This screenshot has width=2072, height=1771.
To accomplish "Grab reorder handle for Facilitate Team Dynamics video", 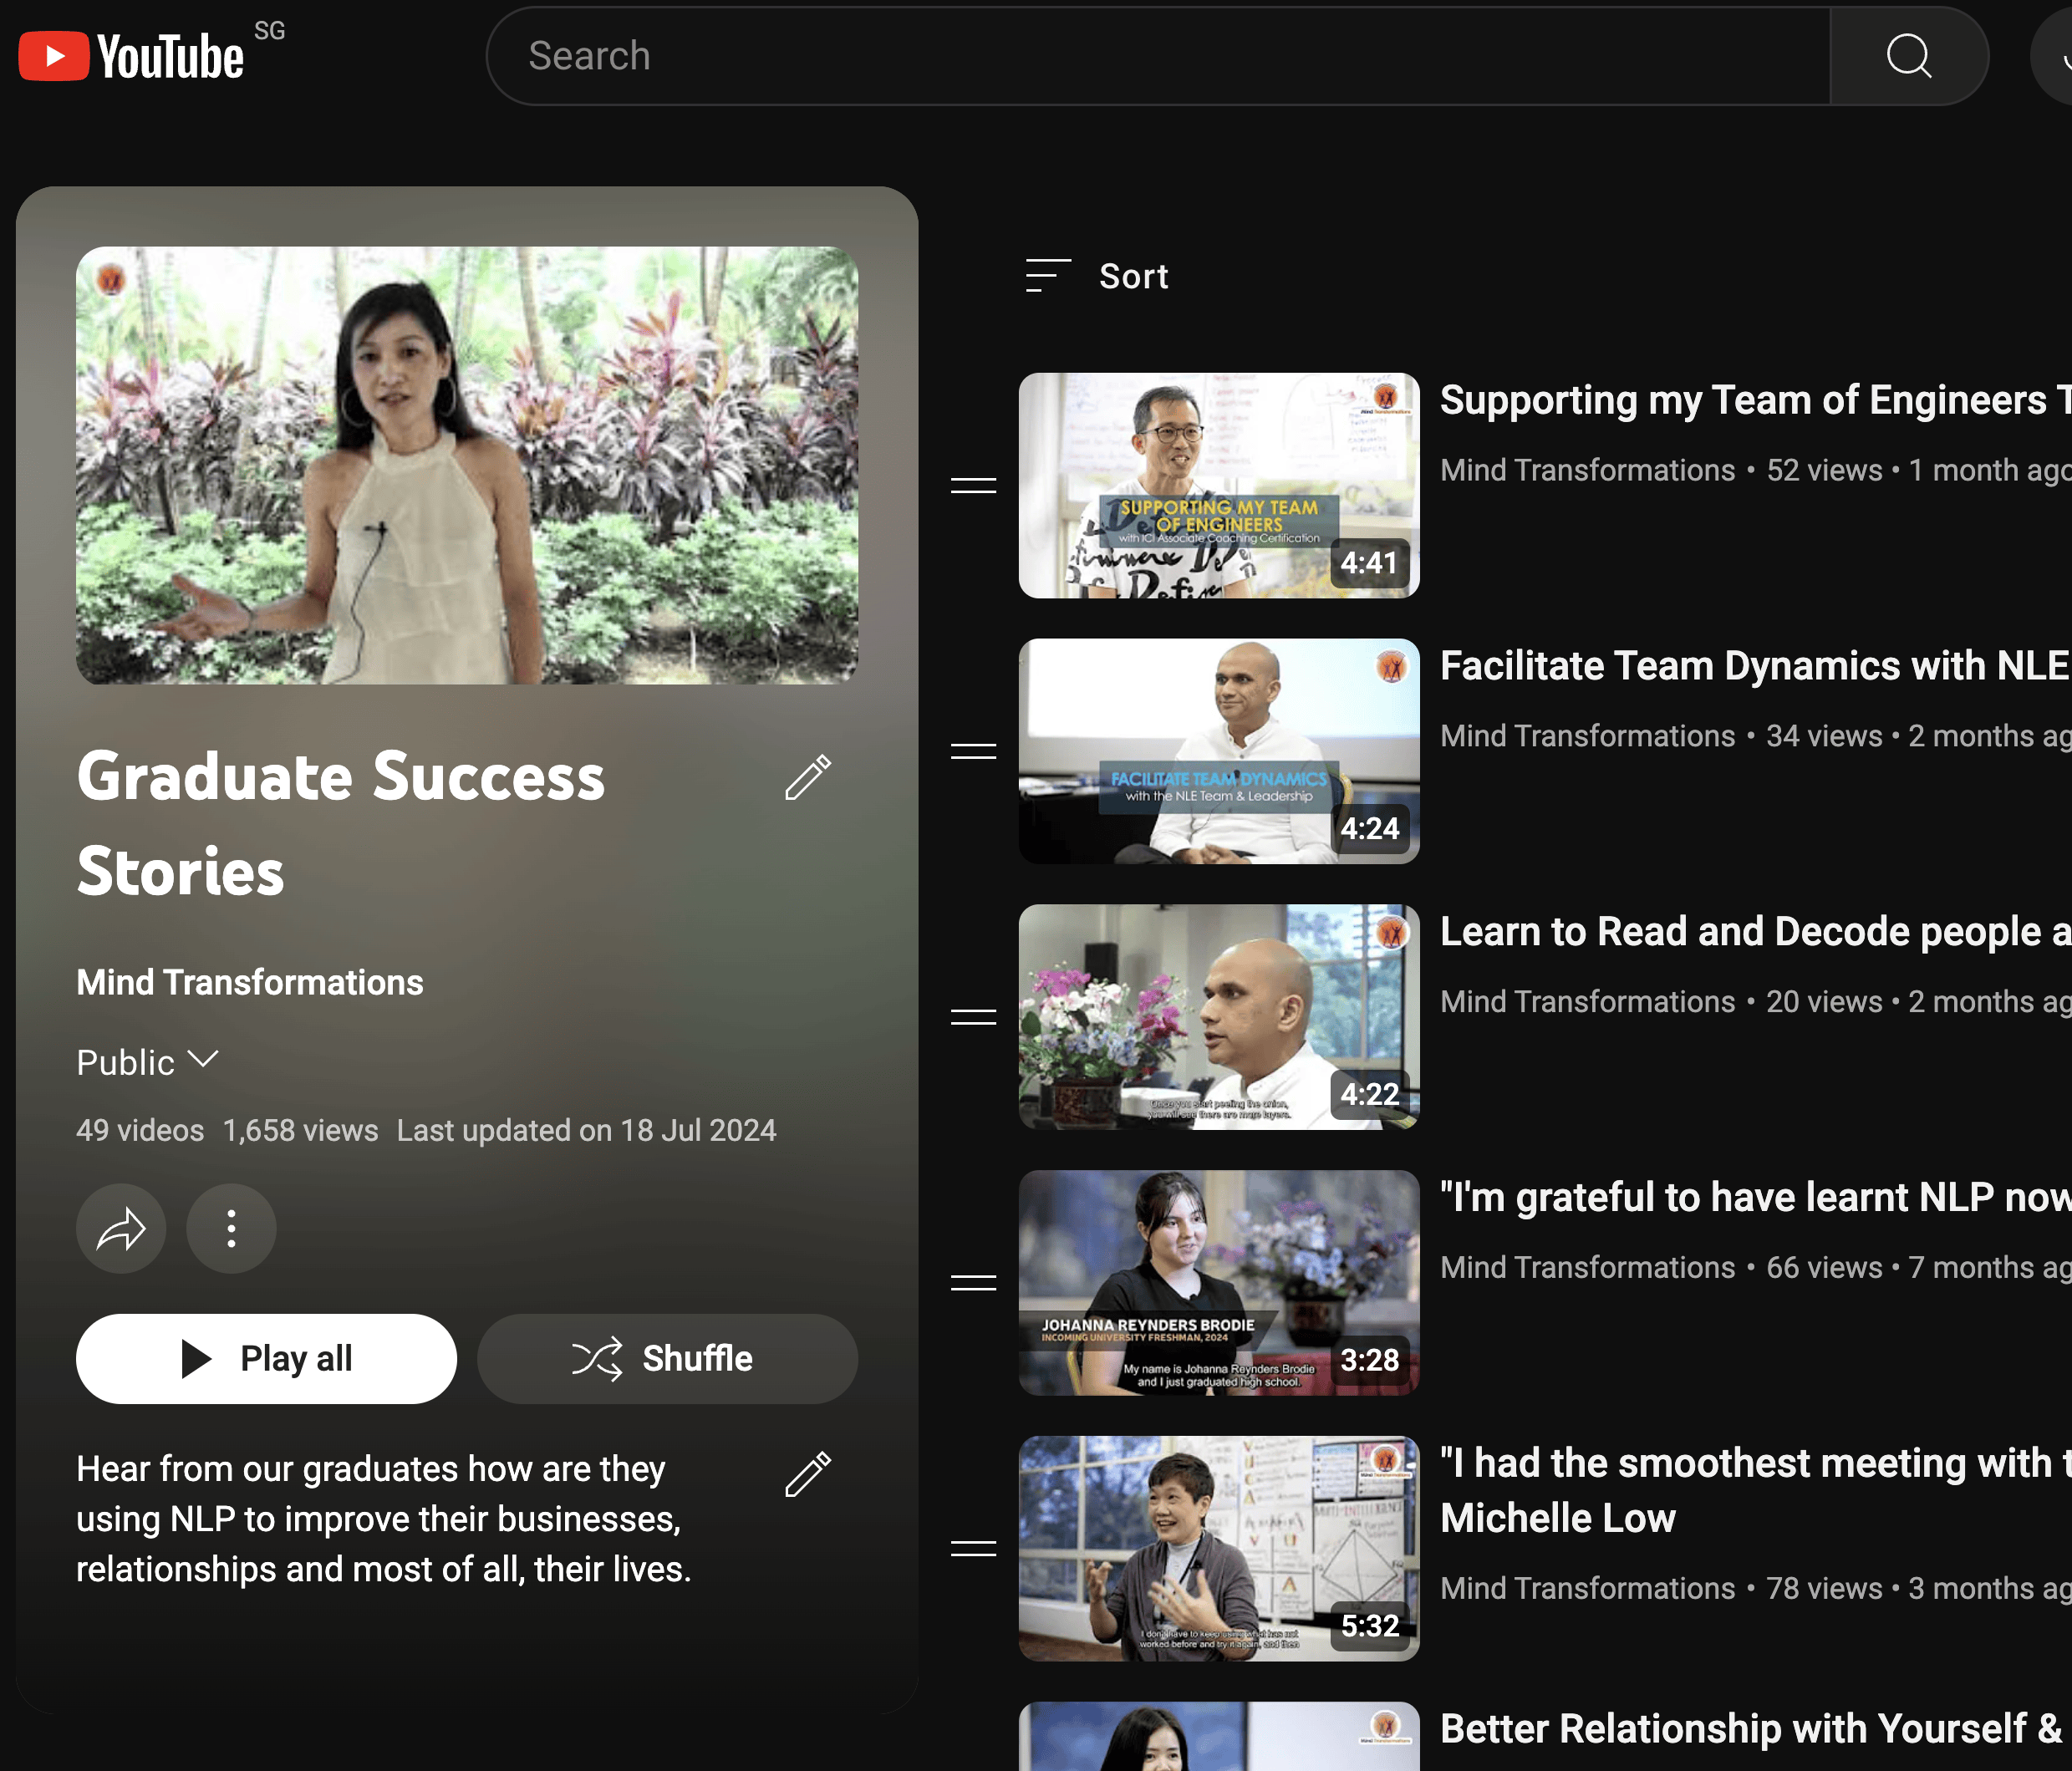I will tap(973, 751).
